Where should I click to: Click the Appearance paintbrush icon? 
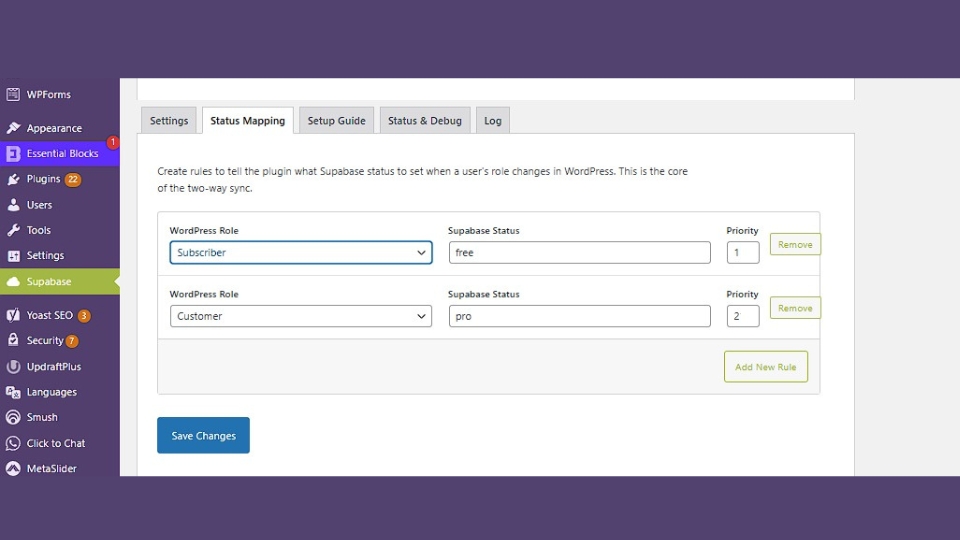pyautogui.click(x=13, y=128)
